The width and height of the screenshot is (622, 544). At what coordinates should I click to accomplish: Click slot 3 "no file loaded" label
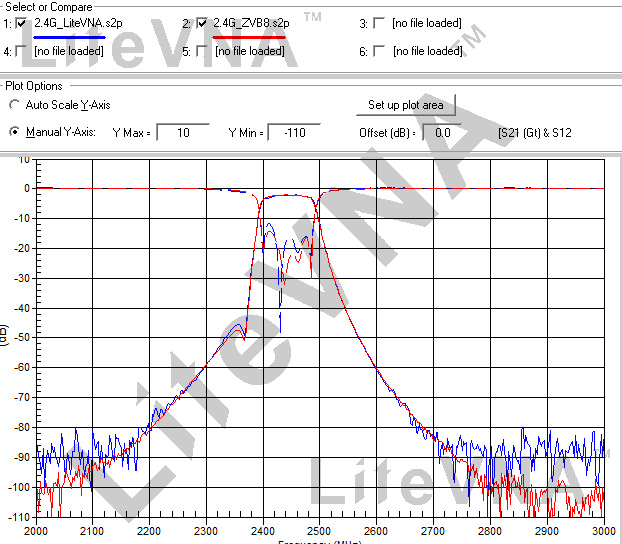pos(427,22)
